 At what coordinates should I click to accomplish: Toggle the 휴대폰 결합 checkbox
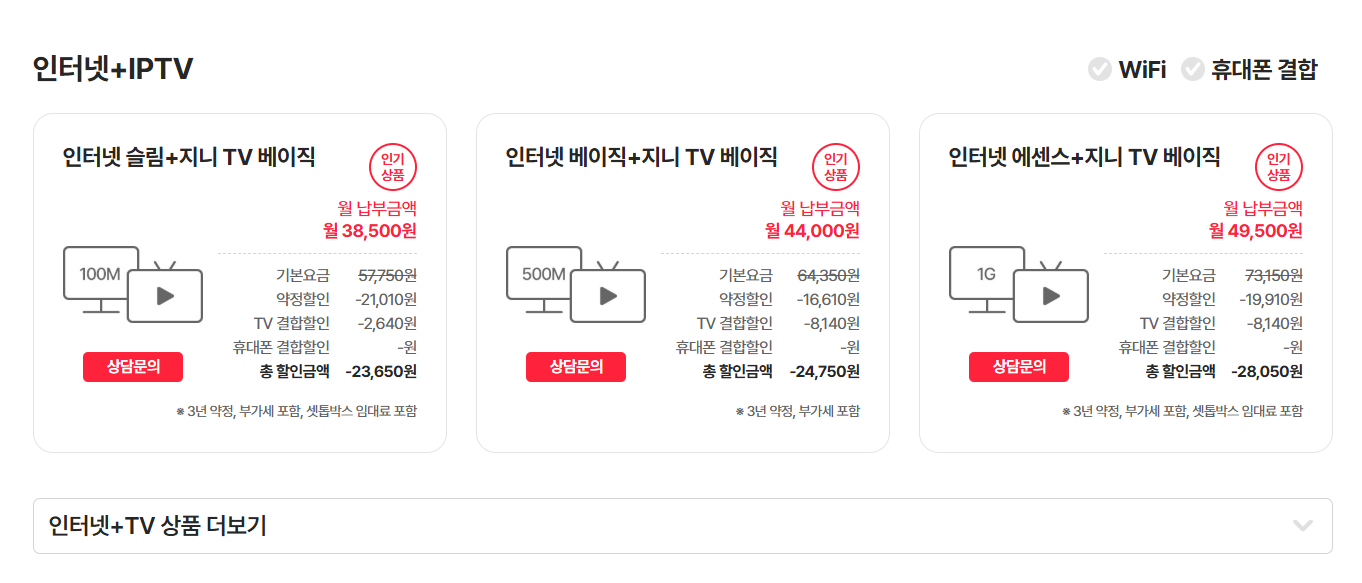[1192, 69]
